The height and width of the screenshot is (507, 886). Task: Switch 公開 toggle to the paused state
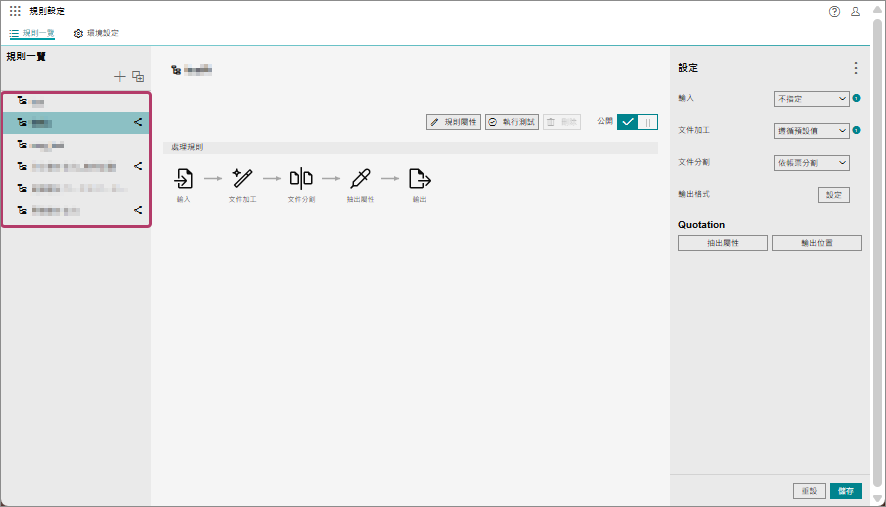tap(648, 121)
